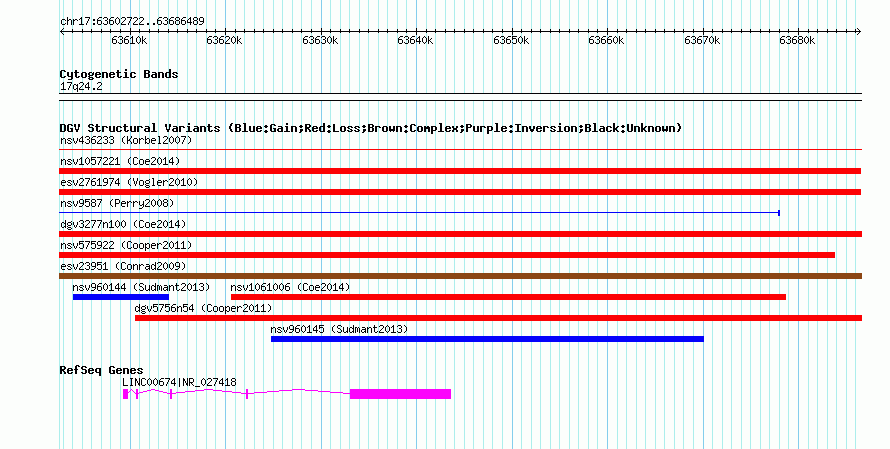This screenshot has height=449, width=890.
Task: Select the blue nsv960145 gain bar
Action: pyautogui.click(x=488, y=339)
